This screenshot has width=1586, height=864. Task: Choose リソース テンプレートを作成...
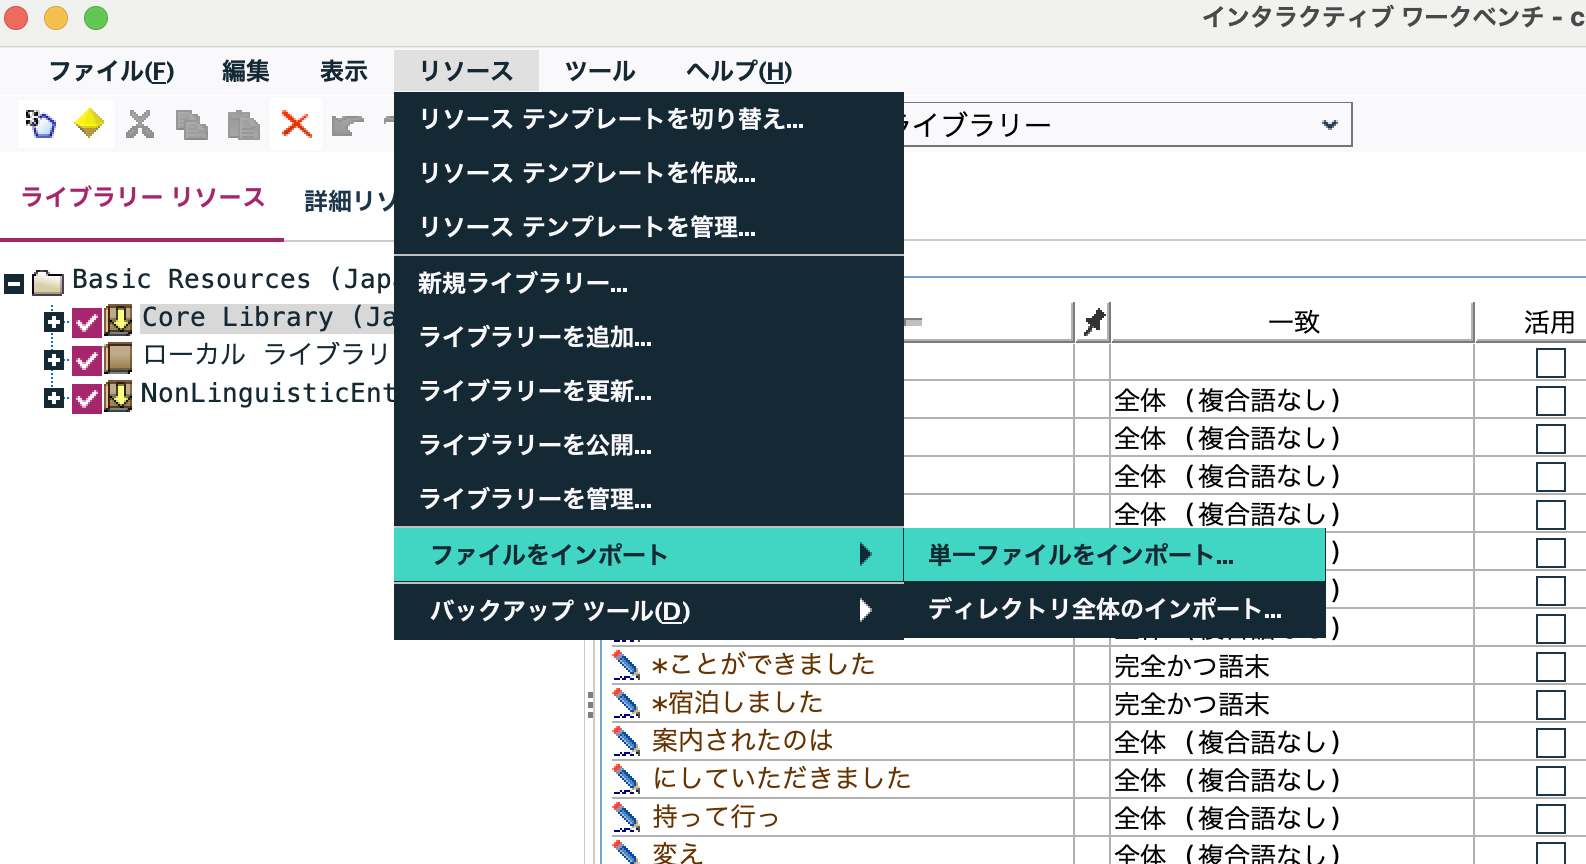(649, 173)
